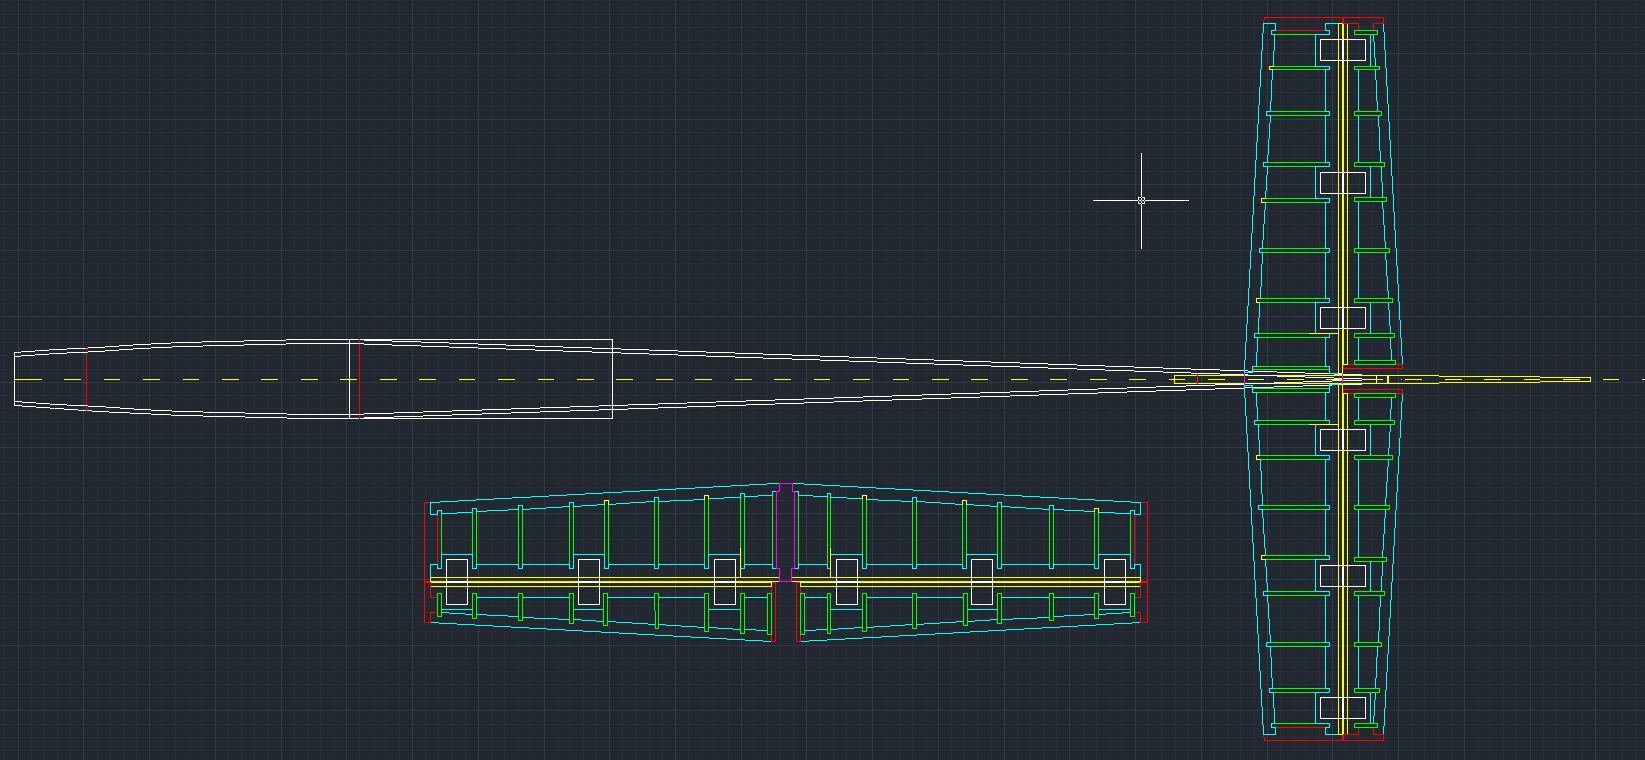Viewport: 1645px width, 760px height.
Task: Pick the bottommost white rectangle in the vertical wing
Action: click(x=1342, y=708)
